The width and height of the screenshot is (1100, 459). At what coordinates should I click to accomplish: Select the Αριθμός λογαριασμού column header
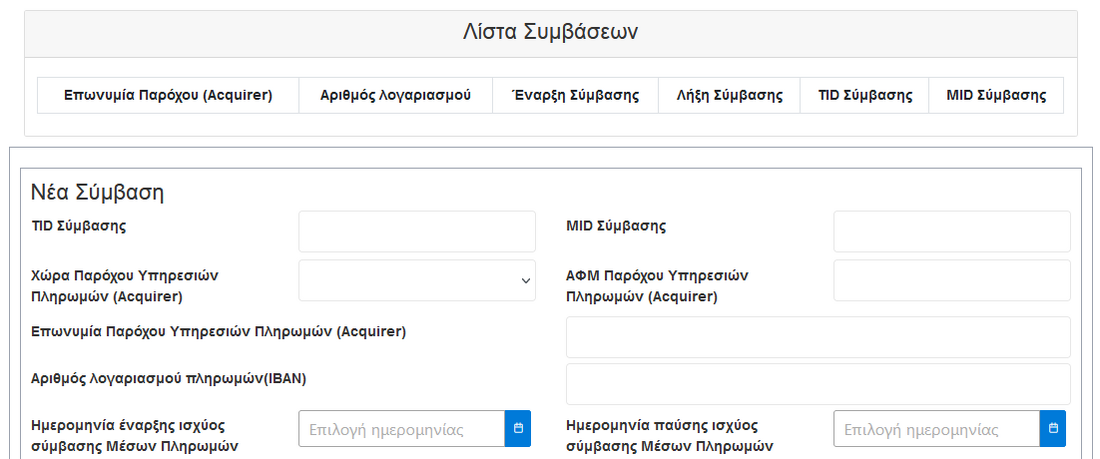(x=395, y=96)
